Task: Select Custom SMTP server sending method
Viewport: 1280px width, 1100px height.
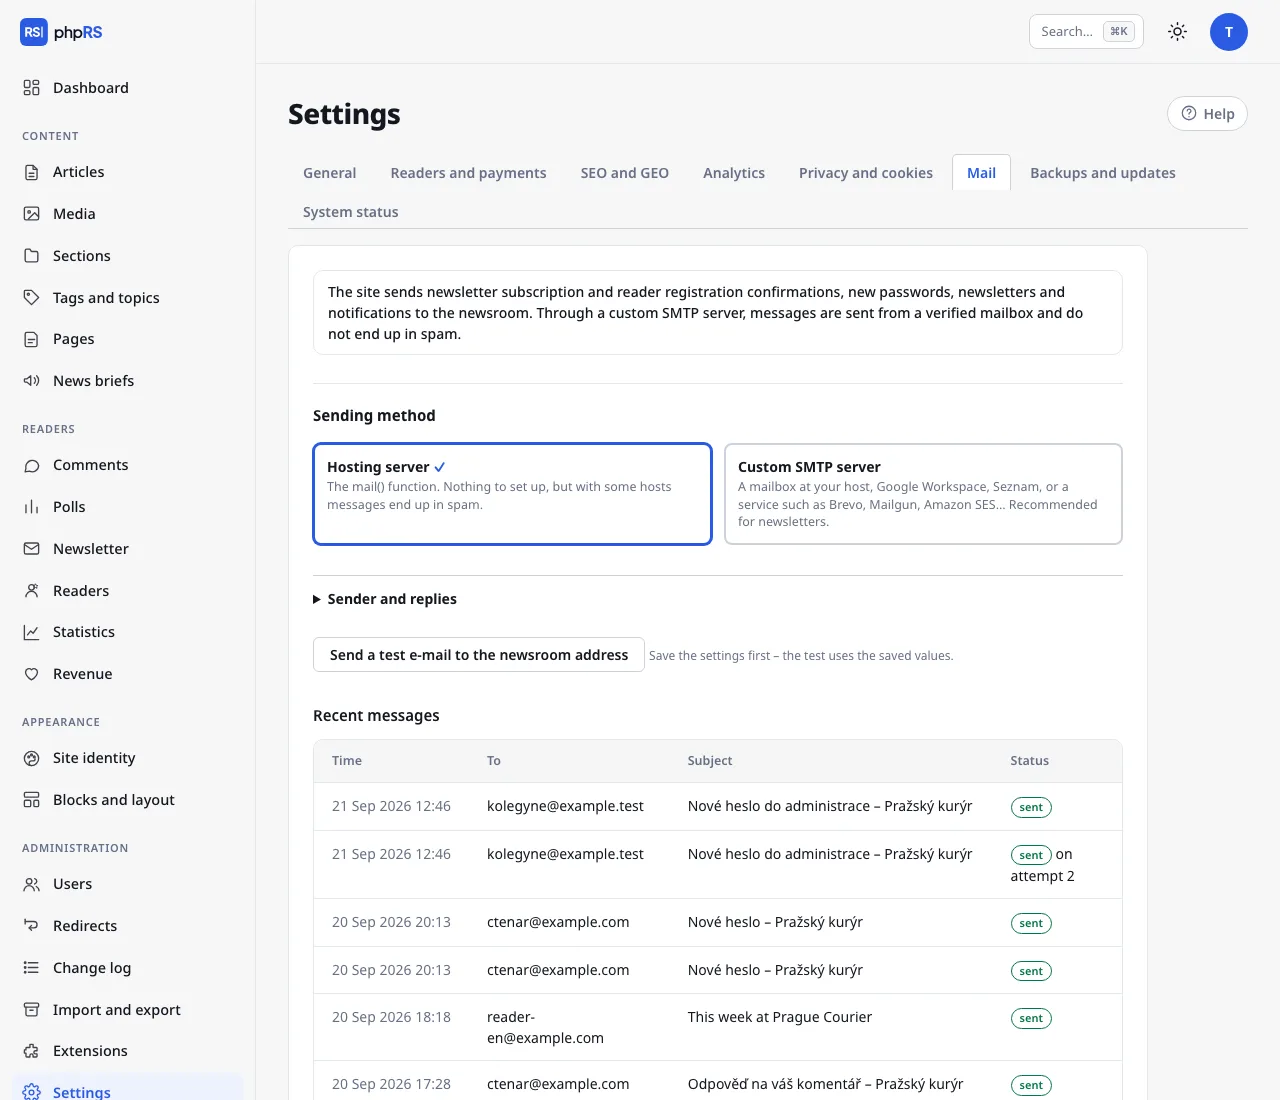Action: (x=923, y=494)
